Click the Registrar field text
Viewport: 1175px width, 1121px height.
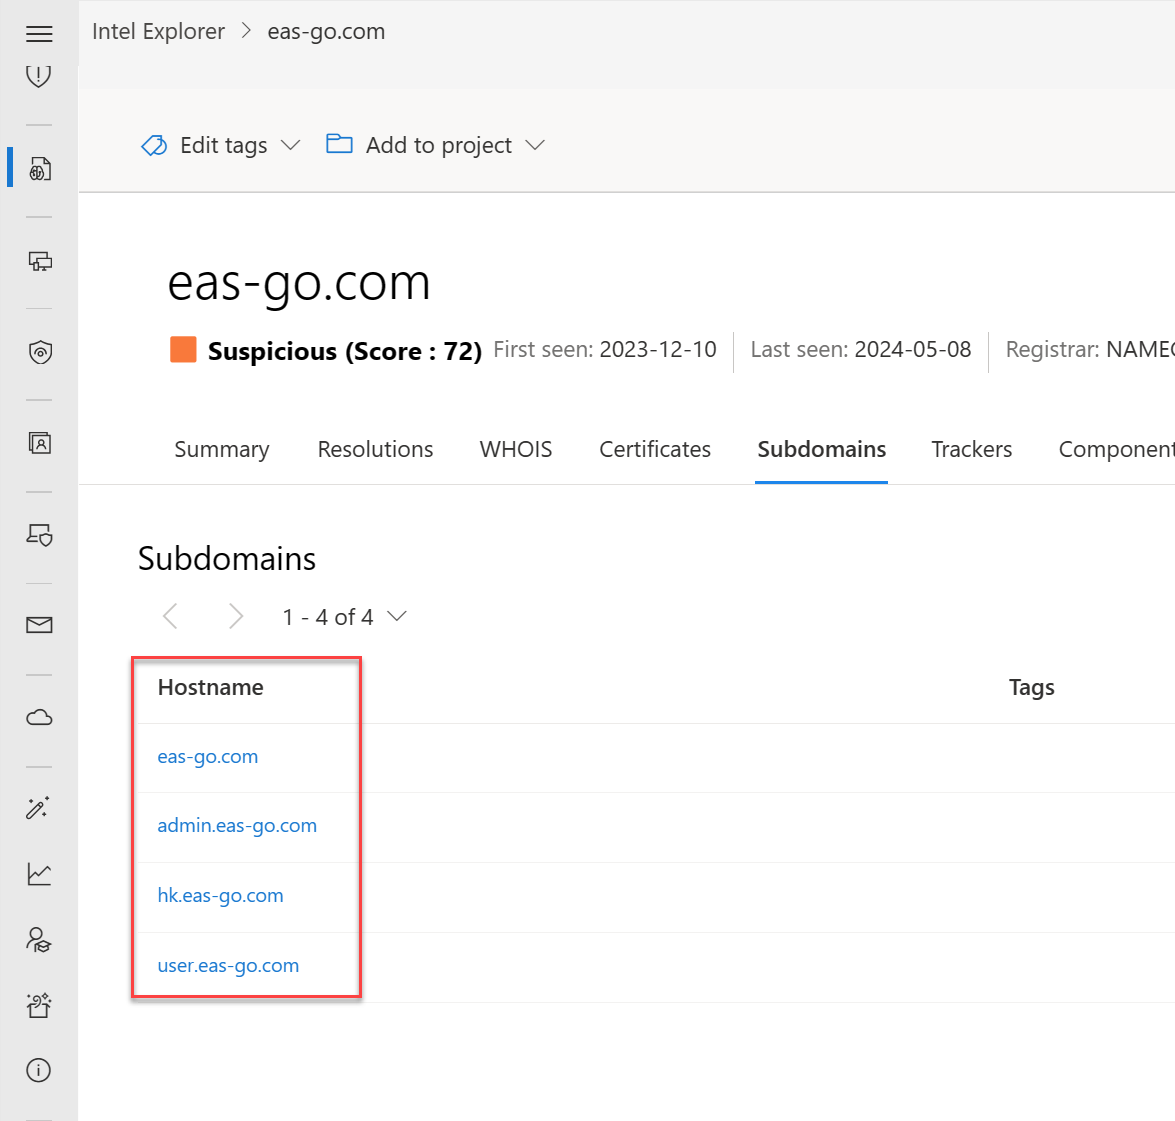pyautogui.click(x=1090, y=349)
